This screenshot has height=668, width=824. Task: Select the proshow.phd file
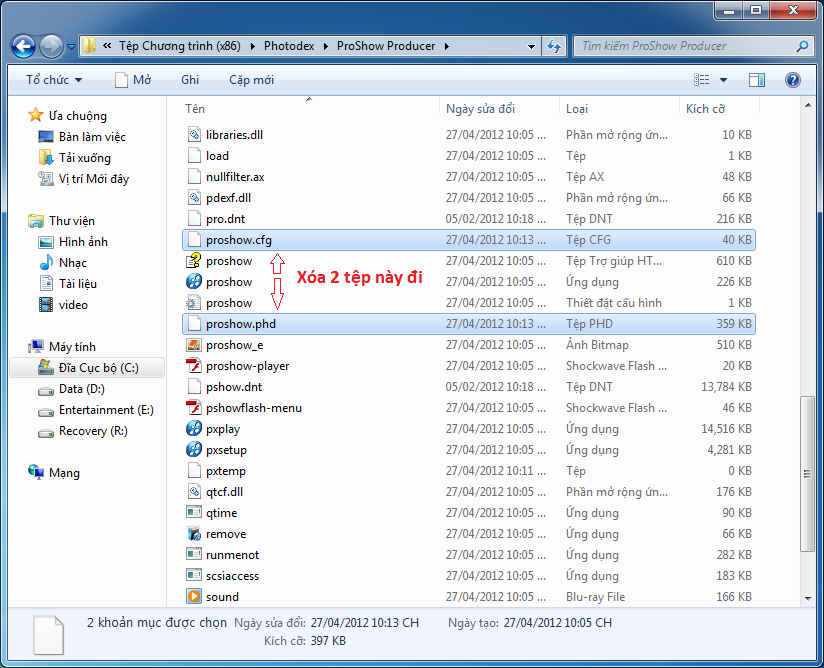[468, 324]
